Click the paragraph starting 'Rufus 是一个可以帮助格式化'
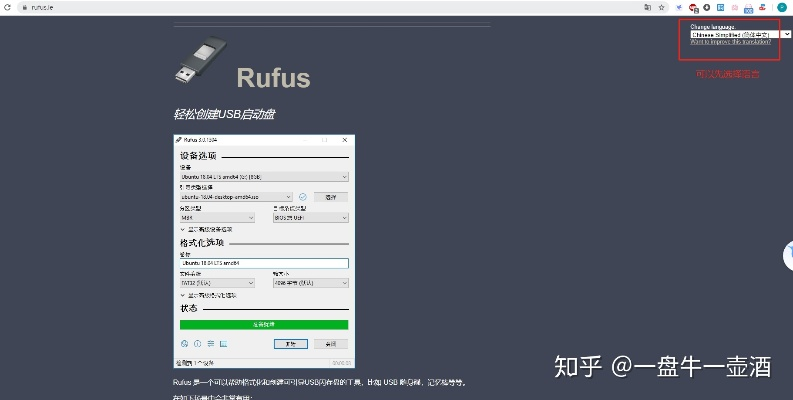The image size is (793, 400). pos(320,383)
